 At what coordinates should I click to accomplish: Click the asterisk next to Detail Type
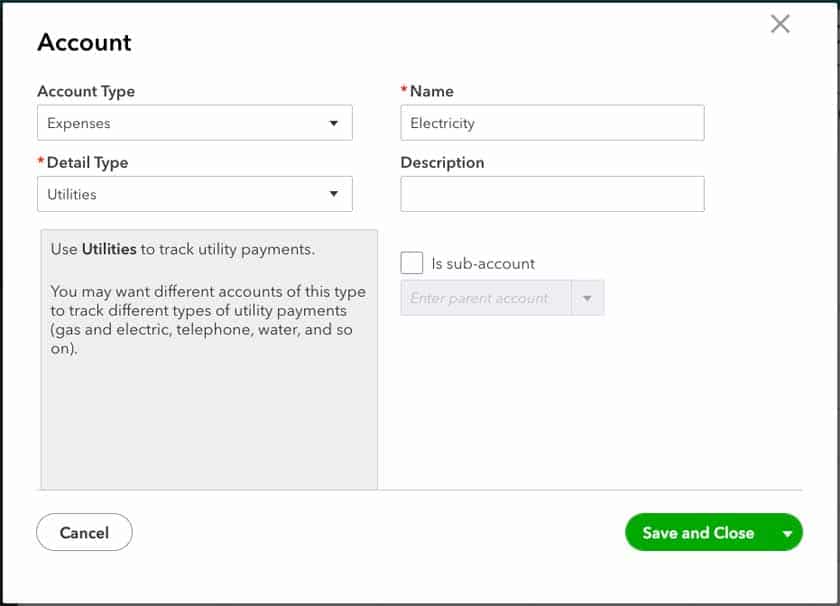click(39, 162)
